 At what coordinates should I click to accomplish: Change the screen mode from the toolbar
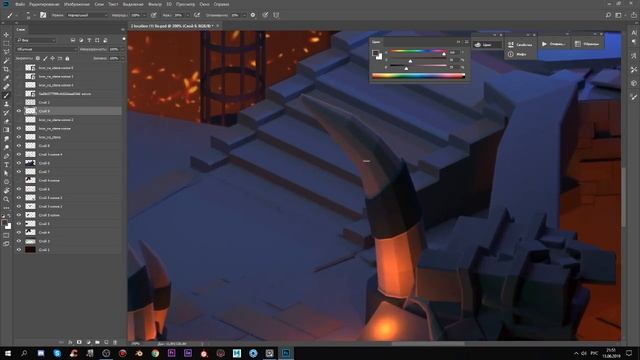point(6,244)
